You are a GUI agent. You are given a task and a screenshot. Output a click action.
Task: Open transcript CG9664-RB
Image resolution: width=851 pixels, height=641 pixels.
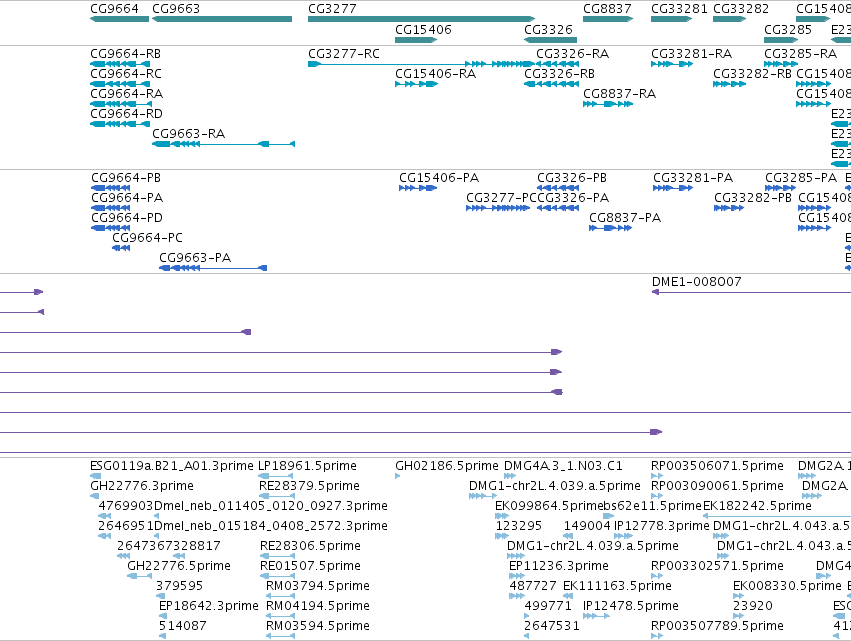pyautogui.click(x=125, y=54)
